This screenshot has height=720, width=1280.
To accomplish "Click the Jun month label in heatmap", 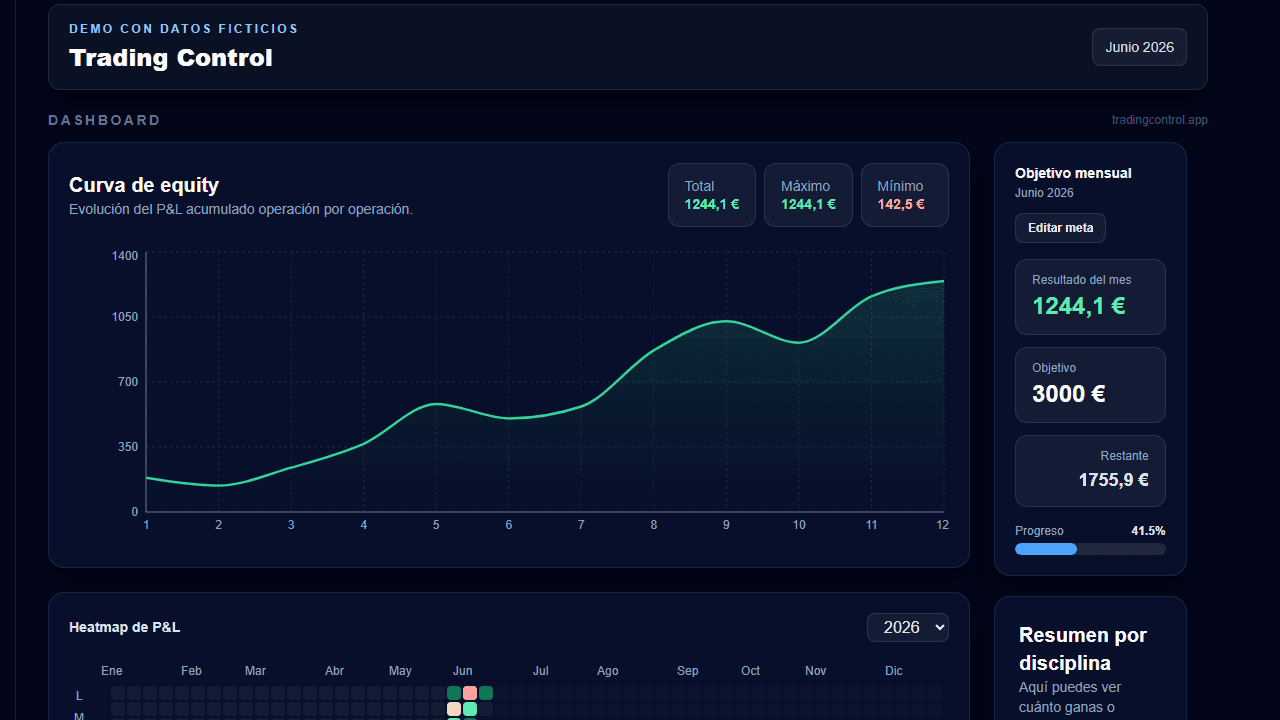I will click(x=462, y=671).
